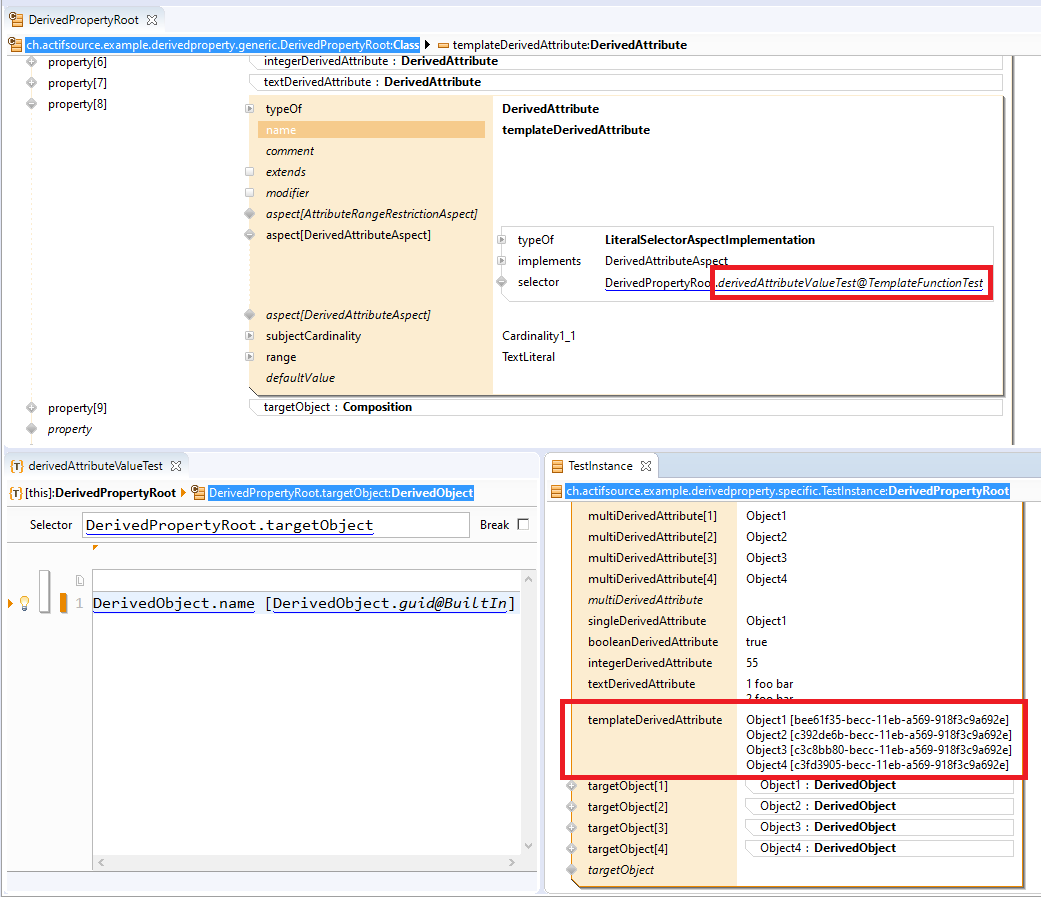
Task: Click the class icon in the DerivedPropertyRoot breadcrumb
Action: point(15,44)
